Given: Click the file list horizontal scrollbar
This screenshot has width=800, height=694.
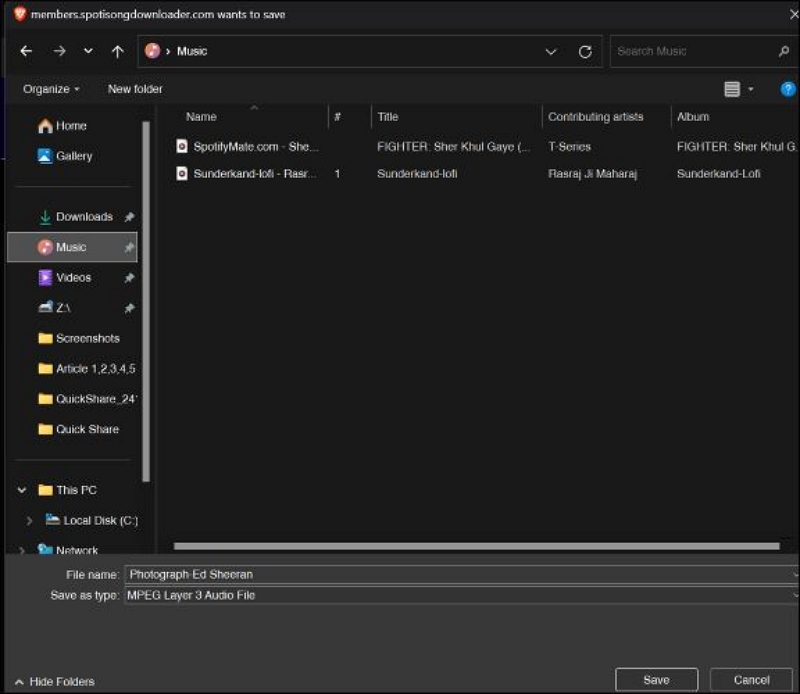Looking at the screenshot, I should 476,546.
